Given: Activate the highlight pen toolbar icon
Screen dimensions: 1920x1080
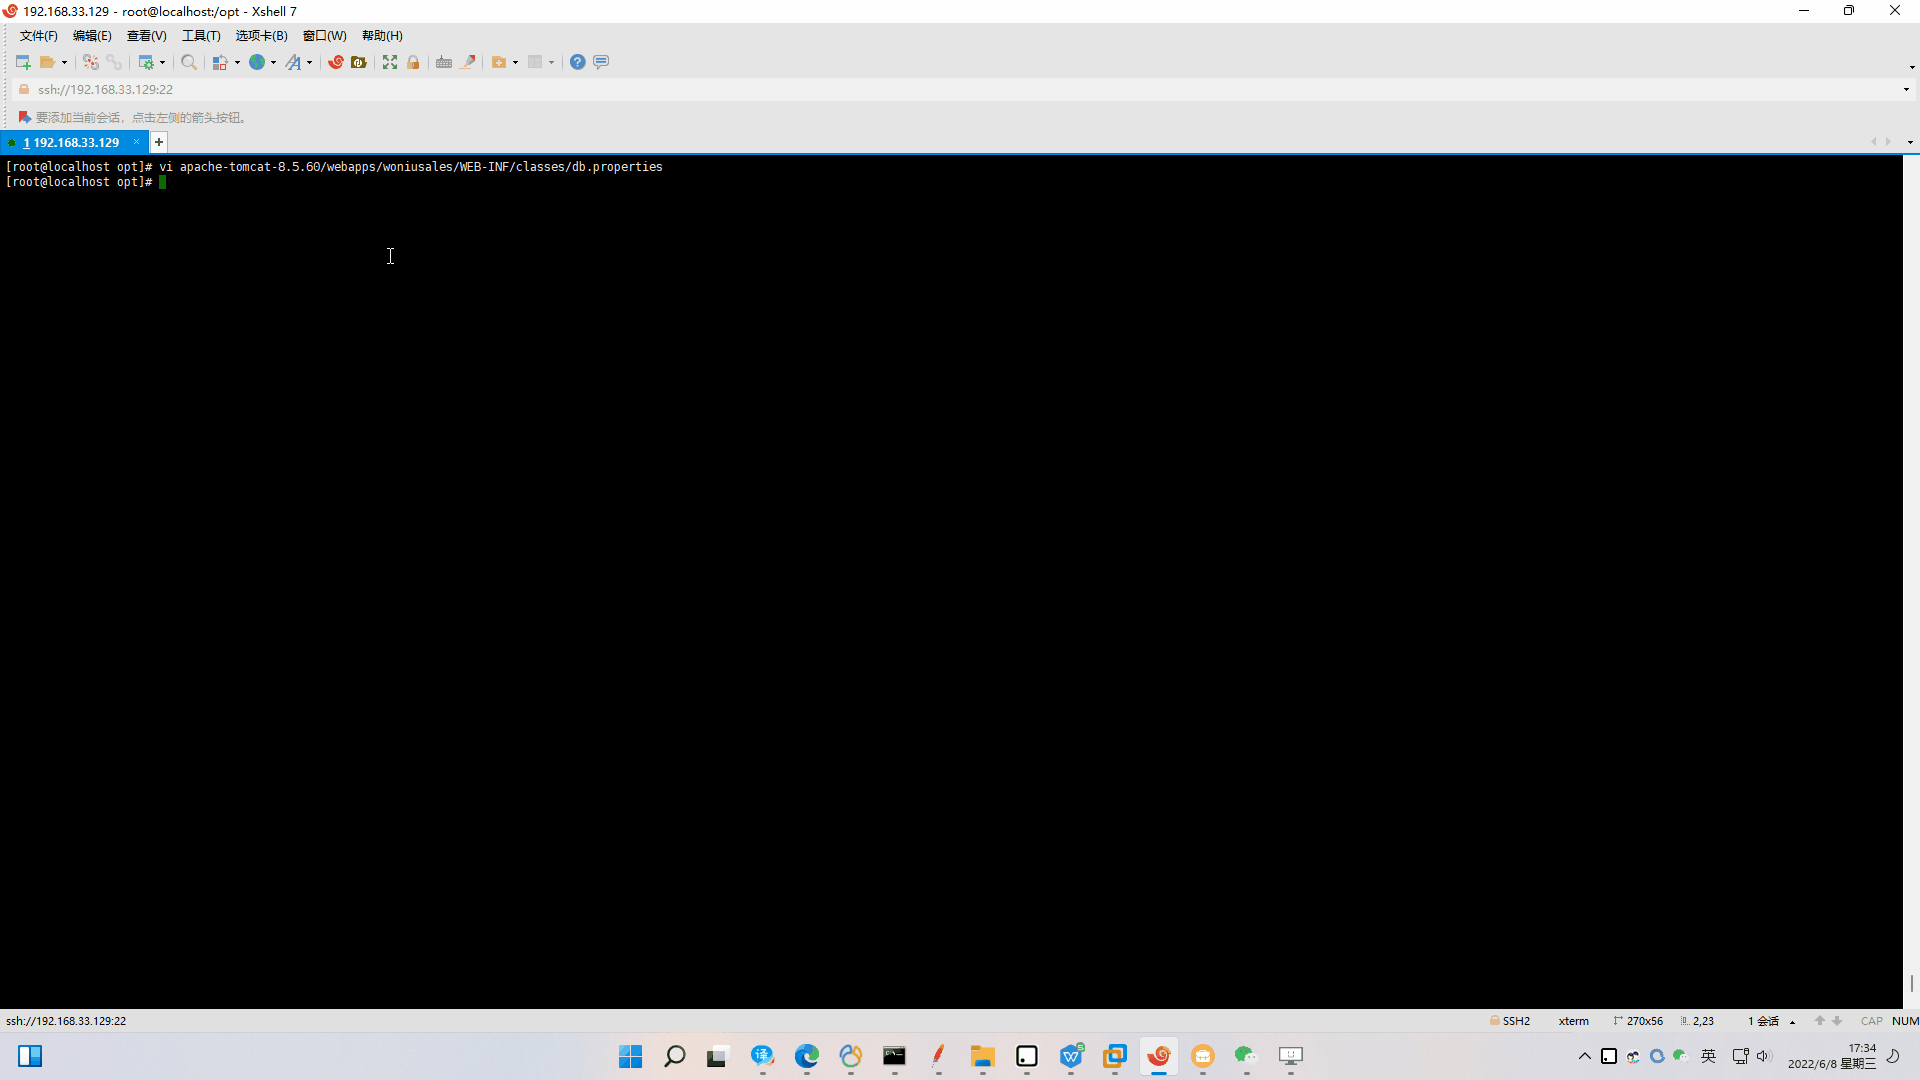Looking at the screenshot, I should pos(469,62).
